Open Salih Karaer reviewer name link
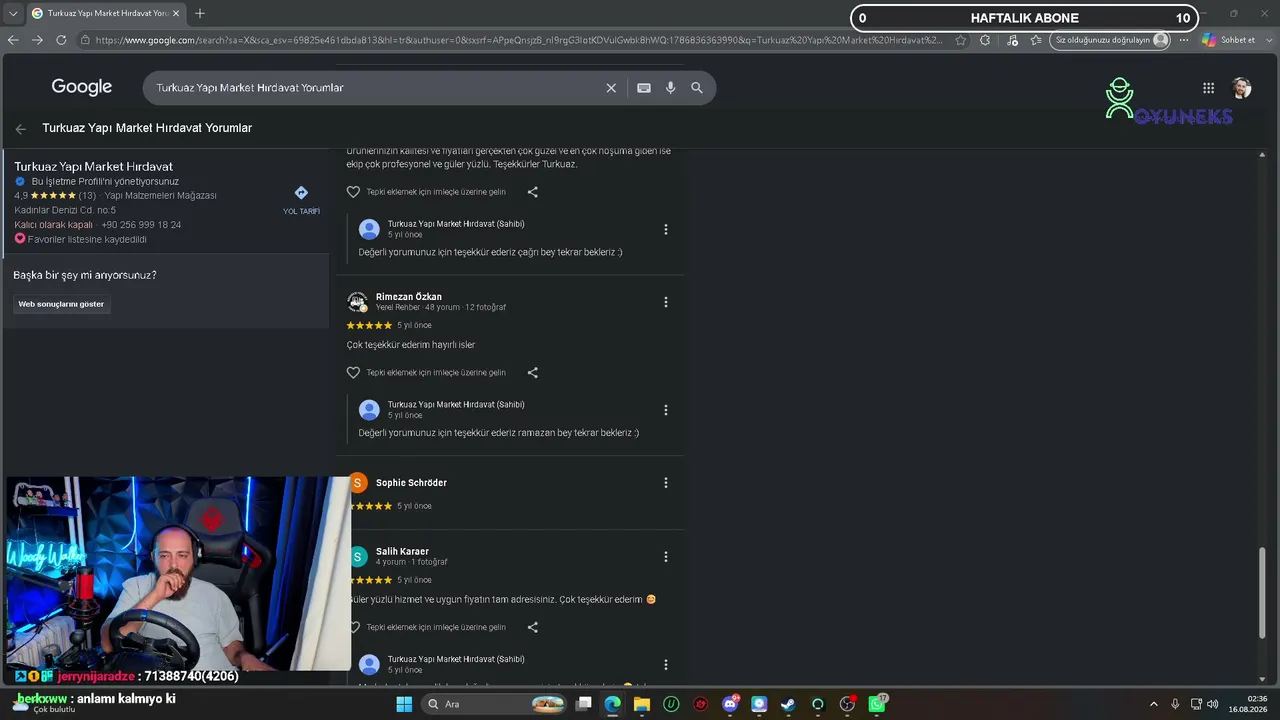The image size is (1280, 720). pos(402,552)
